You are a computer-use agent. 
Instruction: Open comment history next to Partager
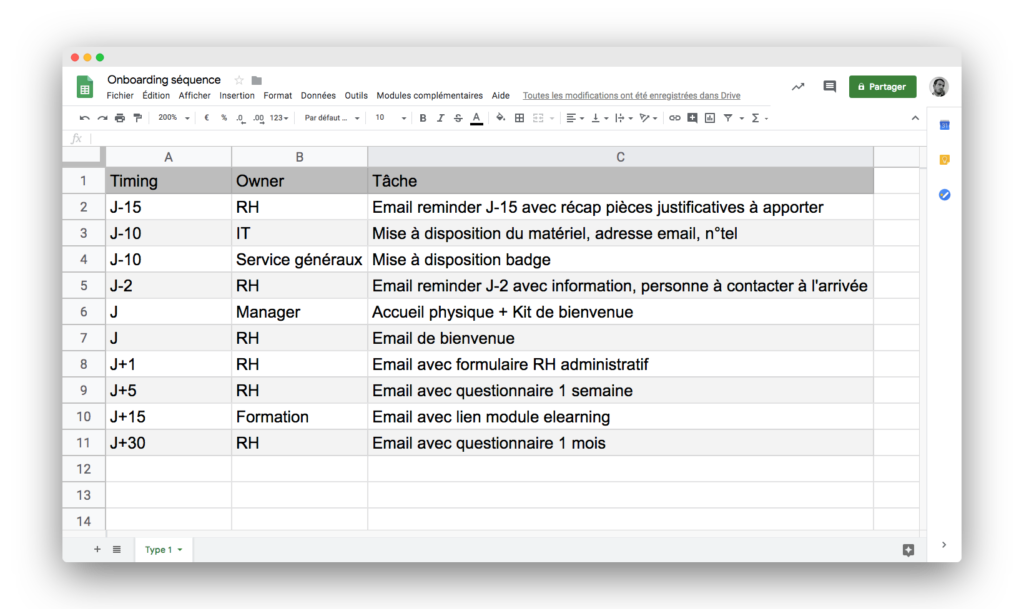click(x=829, y=87)
